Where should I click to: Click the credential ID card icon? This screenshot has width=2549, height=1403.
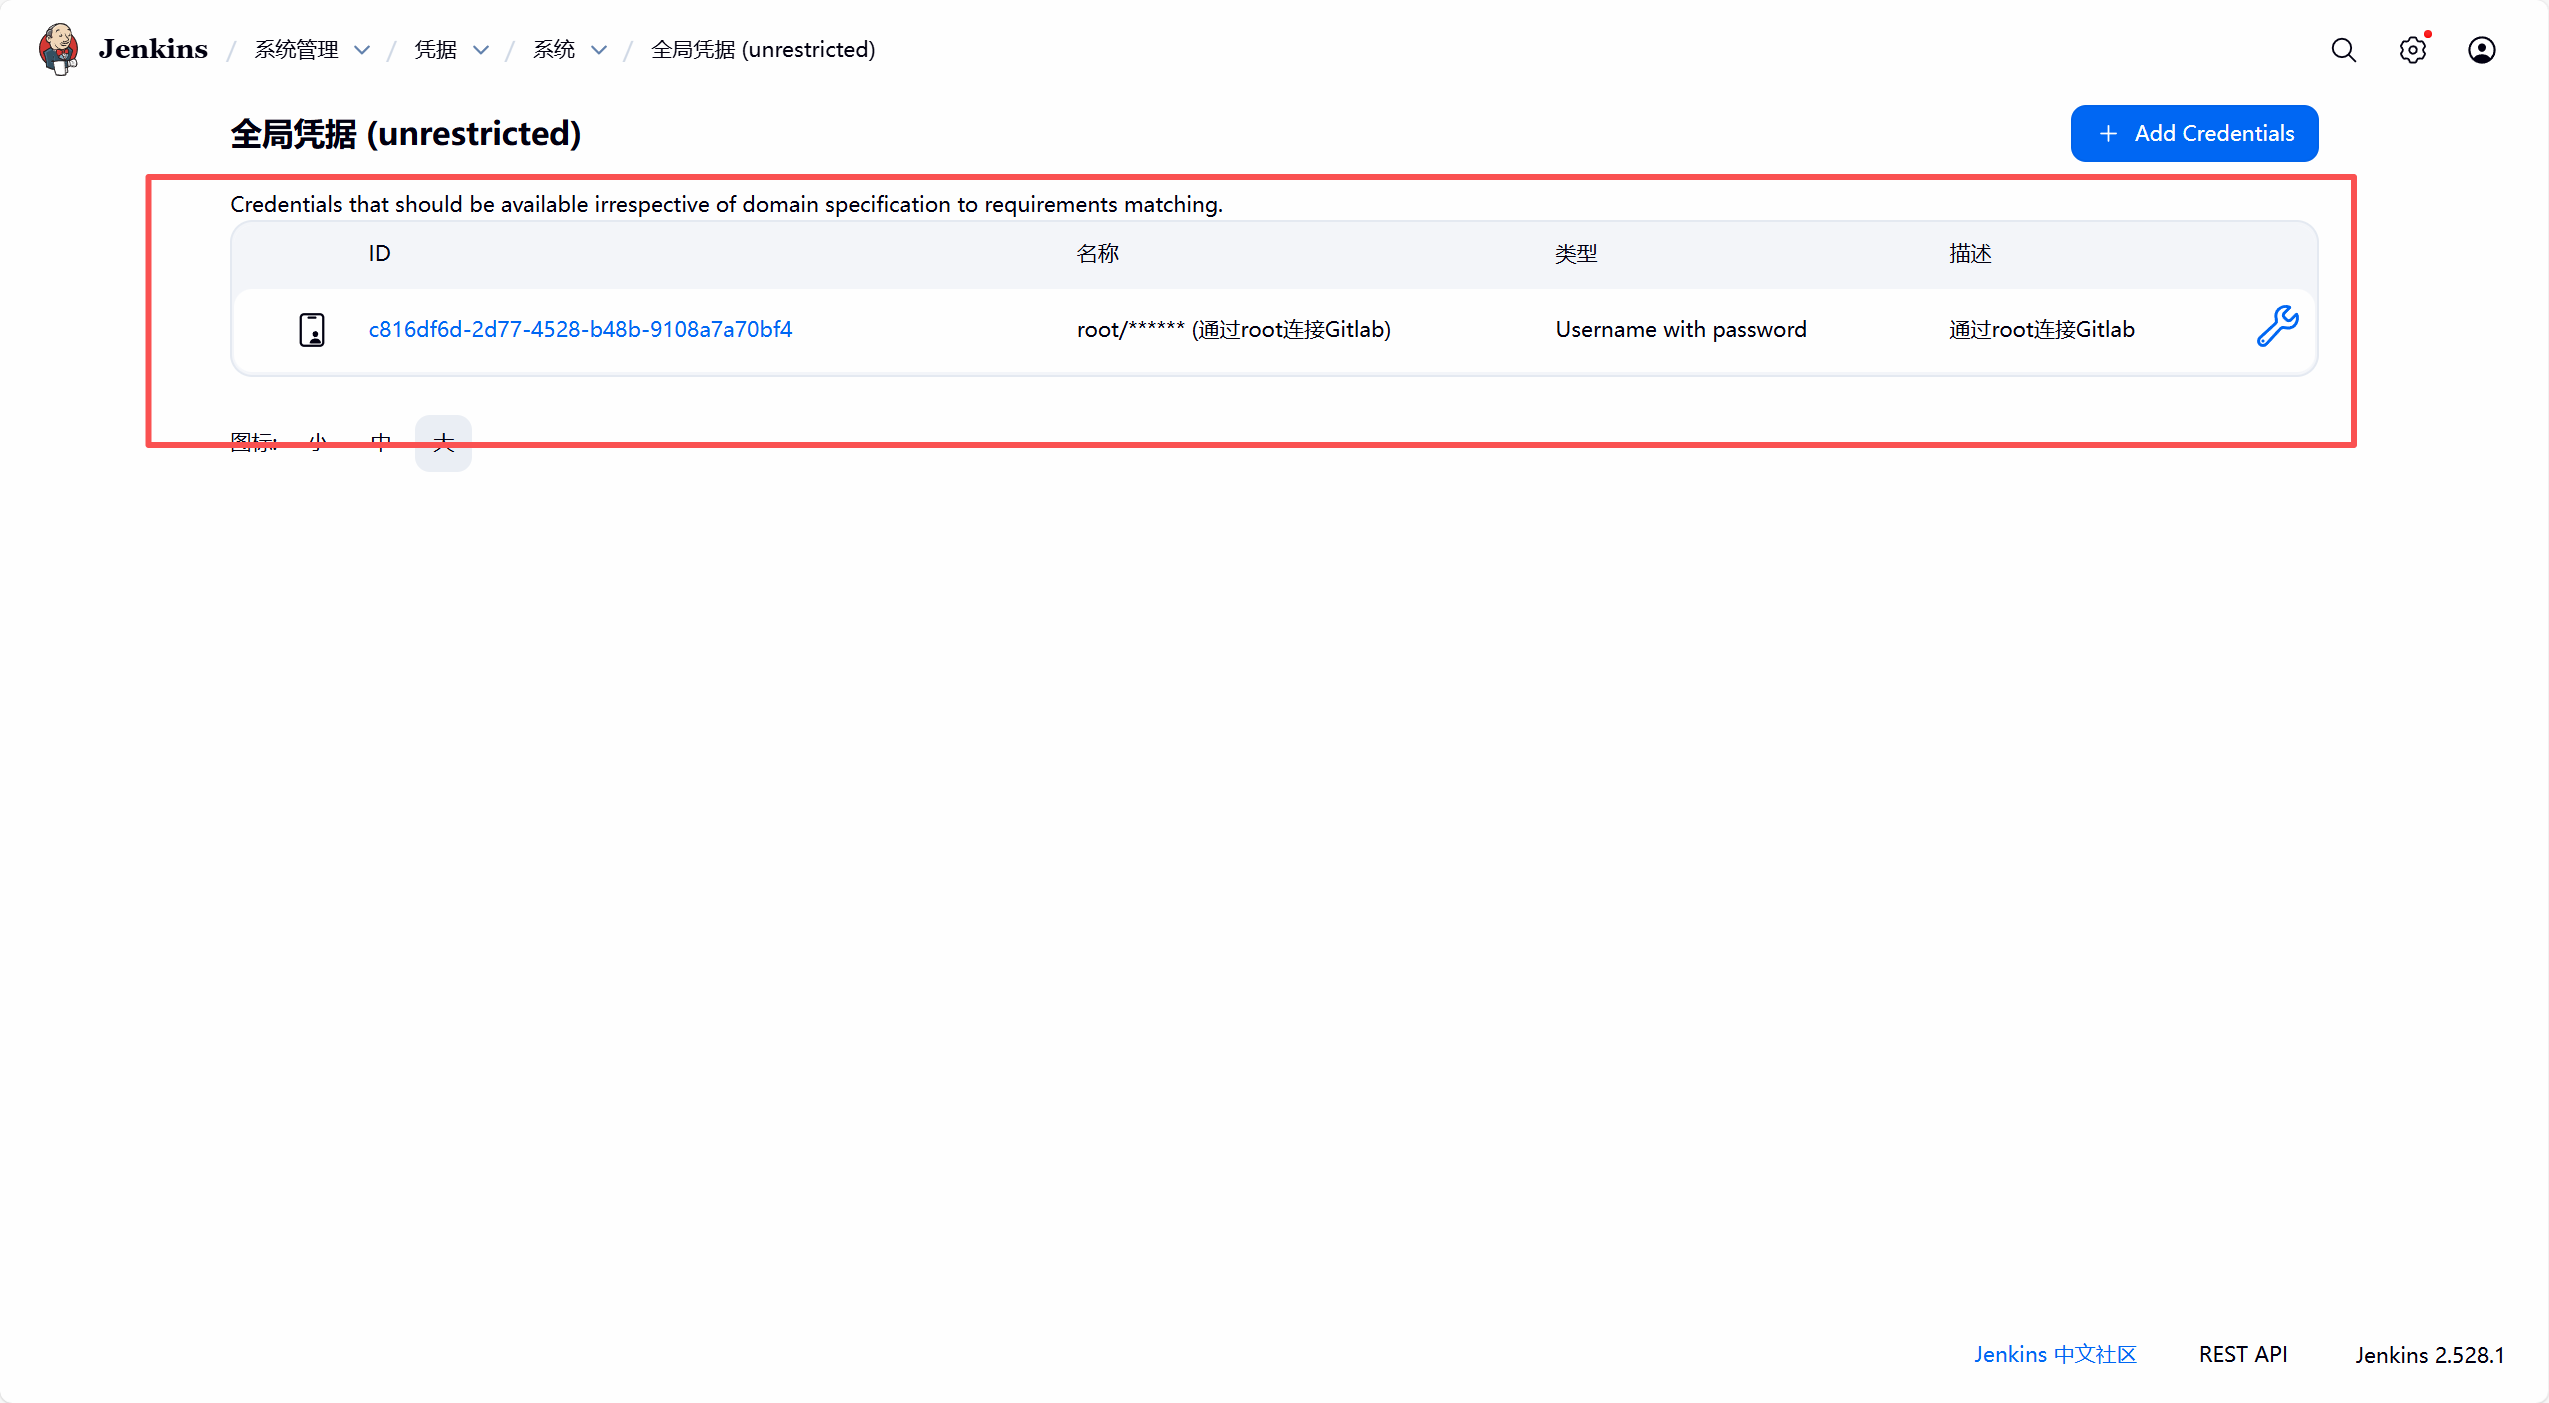[312, 329]
